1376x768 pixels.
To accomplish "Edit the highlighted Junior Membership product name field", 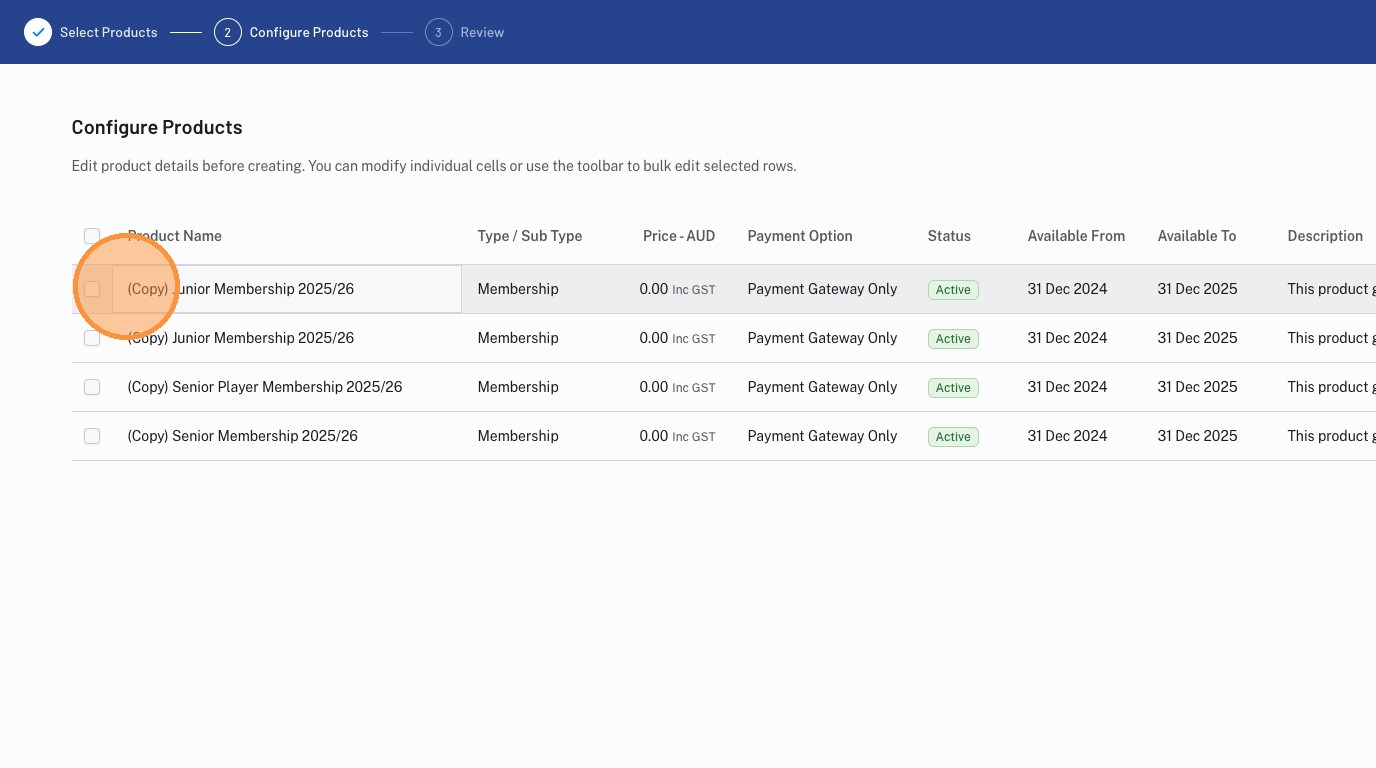I will (287, 289).
